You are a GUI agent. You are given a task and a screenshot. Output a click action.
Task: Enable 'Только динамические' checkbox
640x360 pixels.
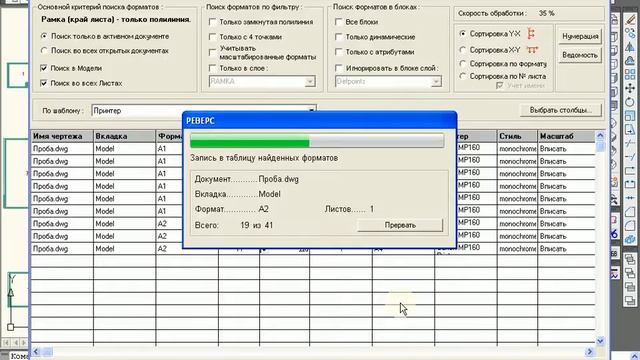point(338,37)
